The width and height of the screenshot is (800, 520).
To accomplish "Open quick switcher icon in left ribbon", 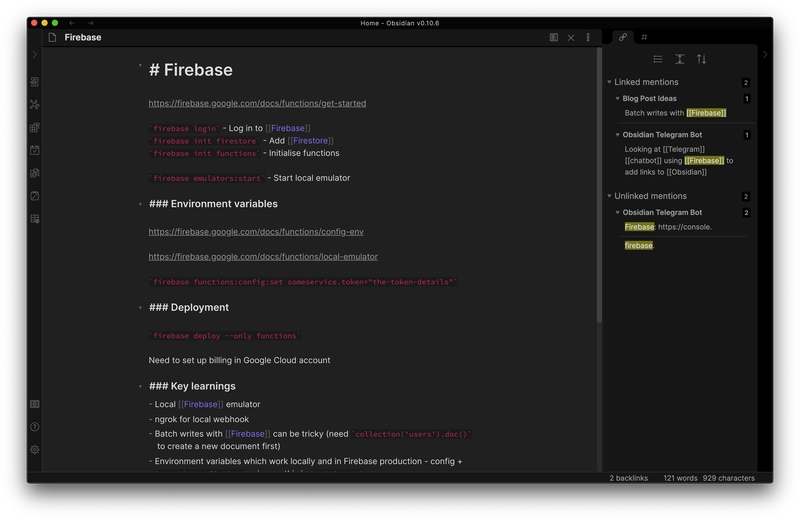I will [x=35, y=82].
